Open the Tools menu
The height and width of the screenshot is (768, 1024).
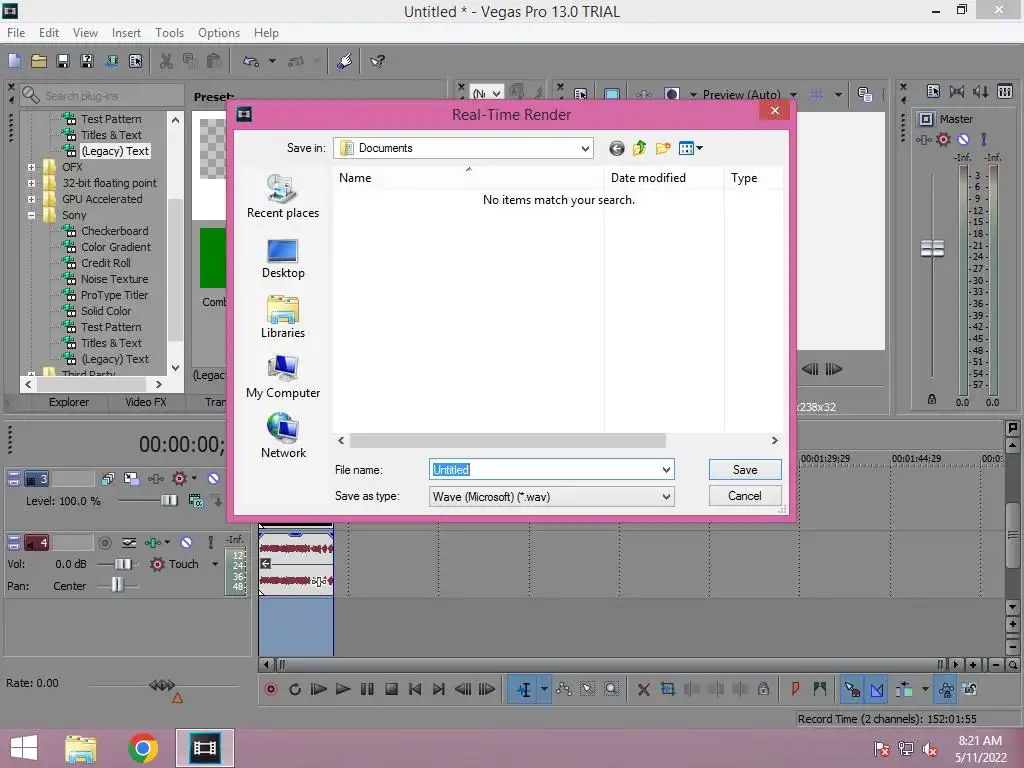[169, 33]
